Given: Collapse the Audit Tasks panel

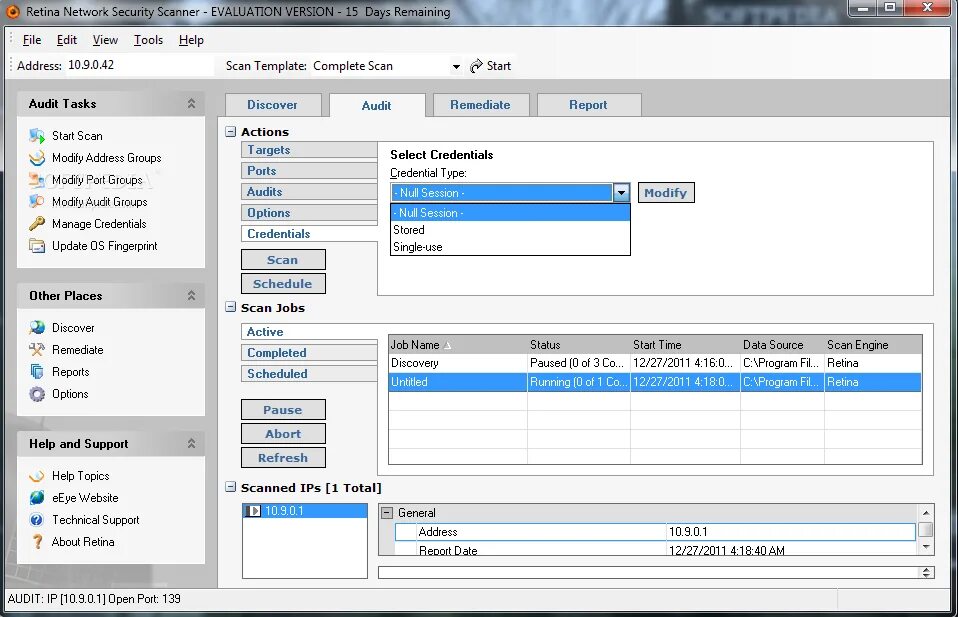Looking at the screenshot, I should point(191,104).
